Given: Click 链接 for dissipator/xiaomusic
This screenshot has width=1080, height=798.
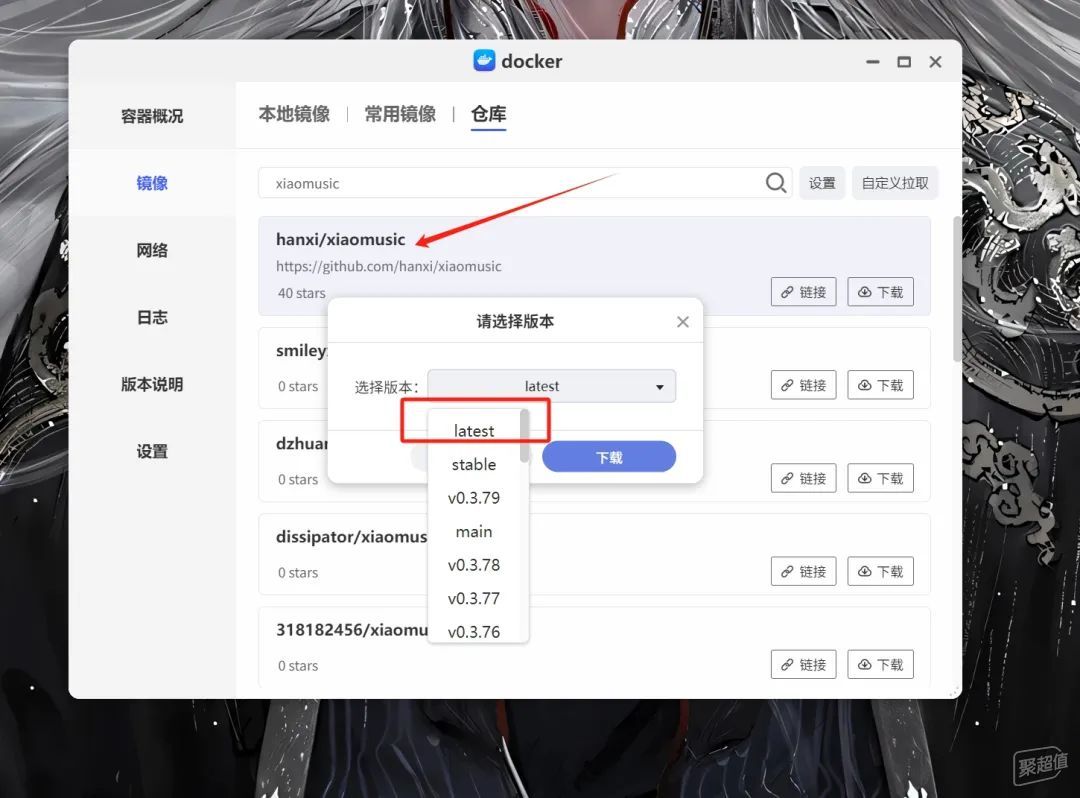Looking at the screenshot, I should click(x=803, y=571).
